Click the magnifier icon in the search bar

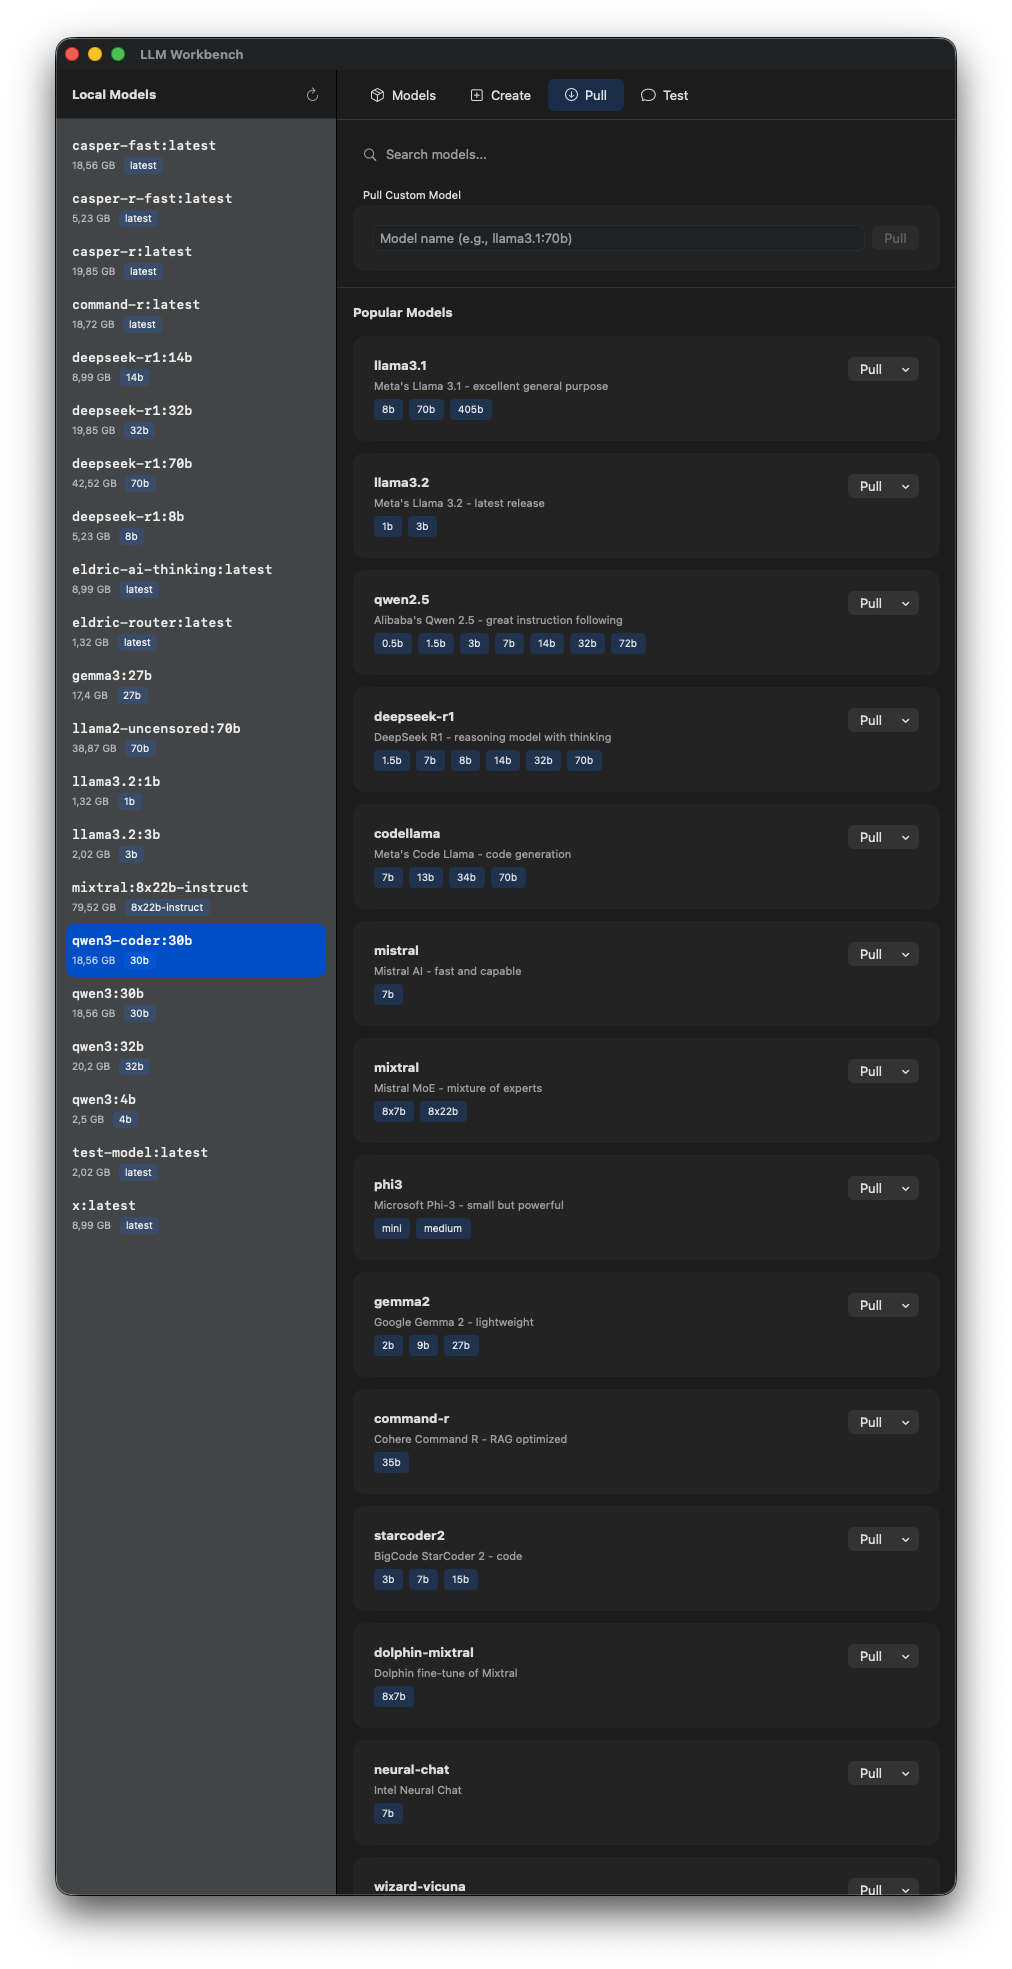click(x=370, y=155)
